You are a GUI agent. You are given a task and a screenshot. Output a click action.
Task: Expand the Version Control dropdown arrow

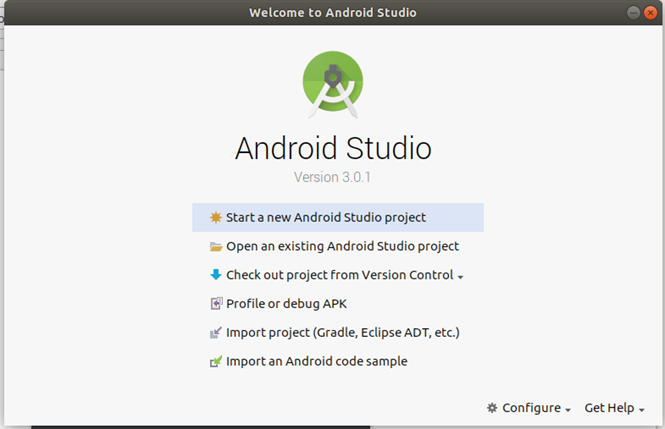pyautogui.click(x=460, y=277)
